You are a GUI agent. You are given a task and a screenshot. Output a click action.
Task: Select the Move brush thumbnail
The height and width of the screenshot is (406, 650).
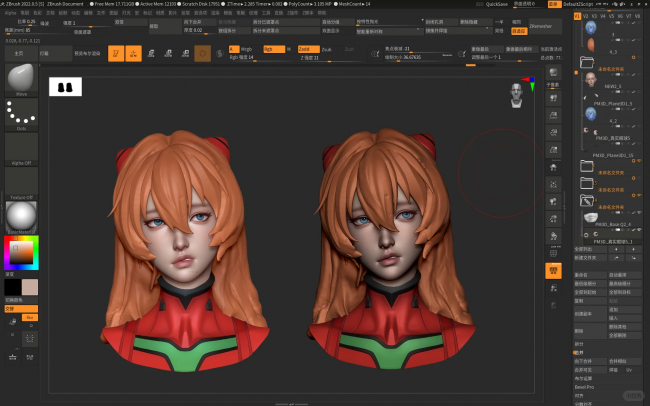click(21, 78)
